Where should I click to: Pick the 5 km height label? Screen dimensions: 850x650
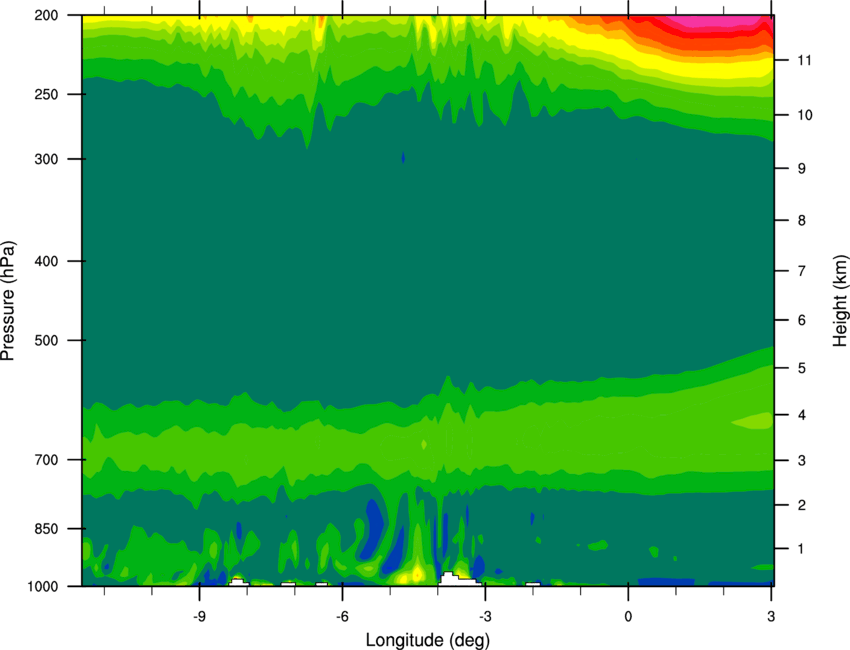coord(802,369)
